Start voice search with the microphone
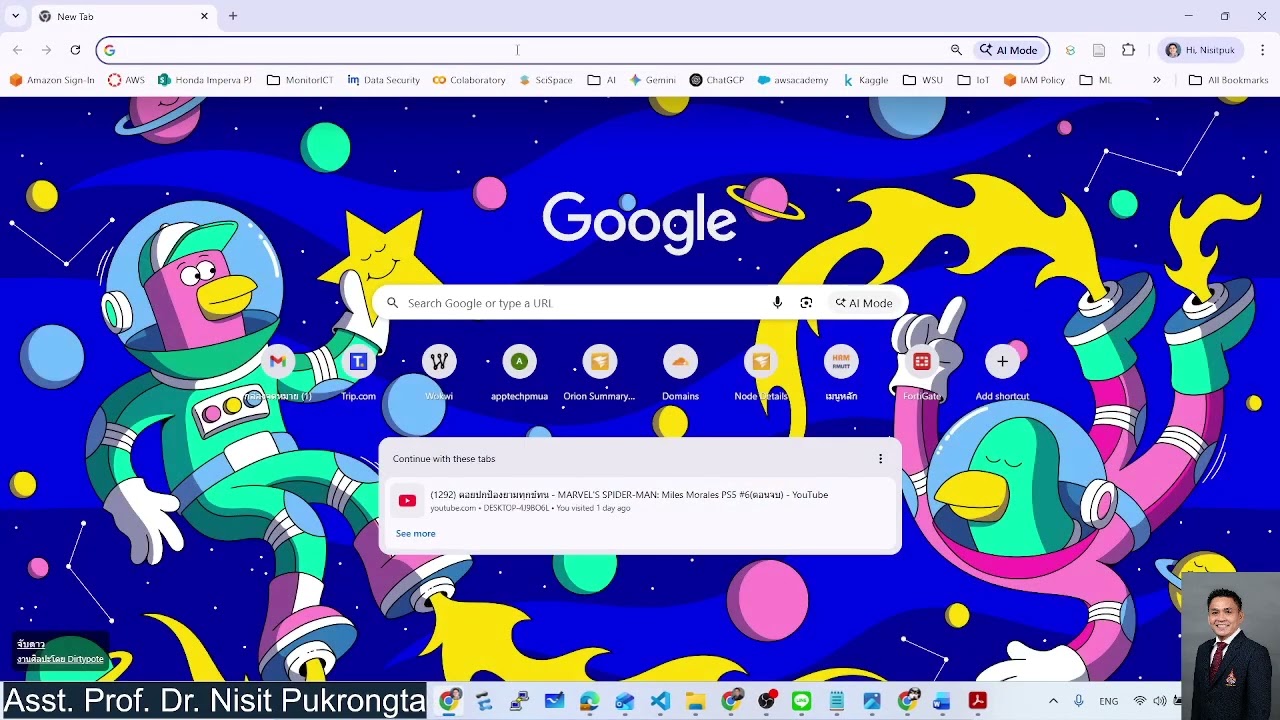The height and width of the screenshot is (720, 1280). (x=777, y=303)
